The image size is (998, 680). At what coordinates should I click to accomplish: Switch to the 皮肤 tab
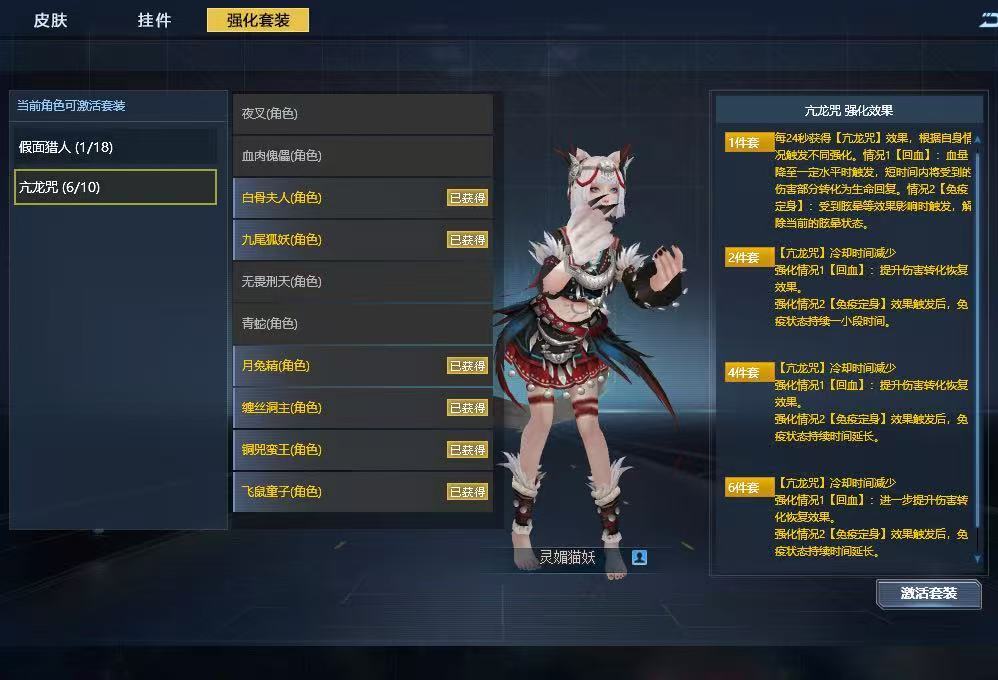pyautogui.click(x=50, y=20)
